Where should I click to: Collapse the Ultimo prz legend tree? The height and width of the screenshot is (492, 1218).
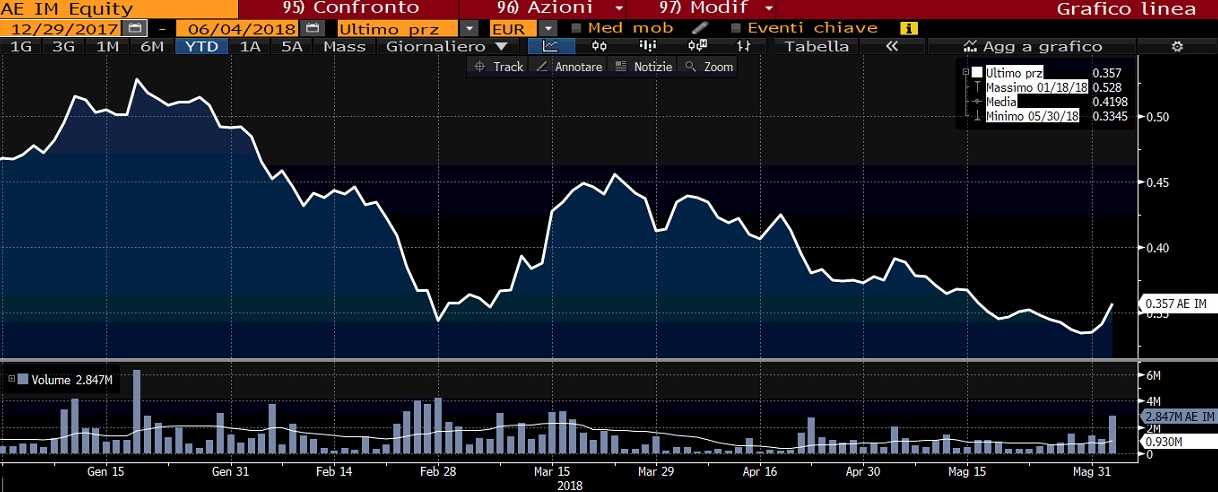click(x=966, y=73)
